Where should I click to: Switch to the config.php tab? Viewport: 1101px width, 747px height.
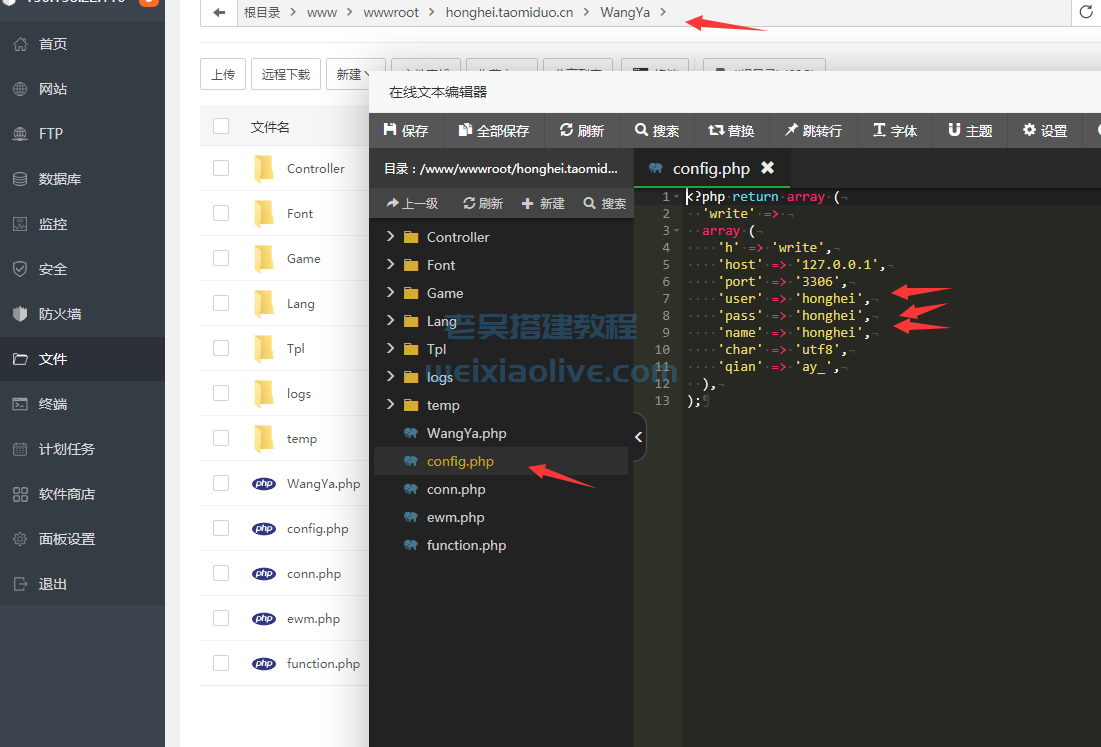tap(710, 168)
